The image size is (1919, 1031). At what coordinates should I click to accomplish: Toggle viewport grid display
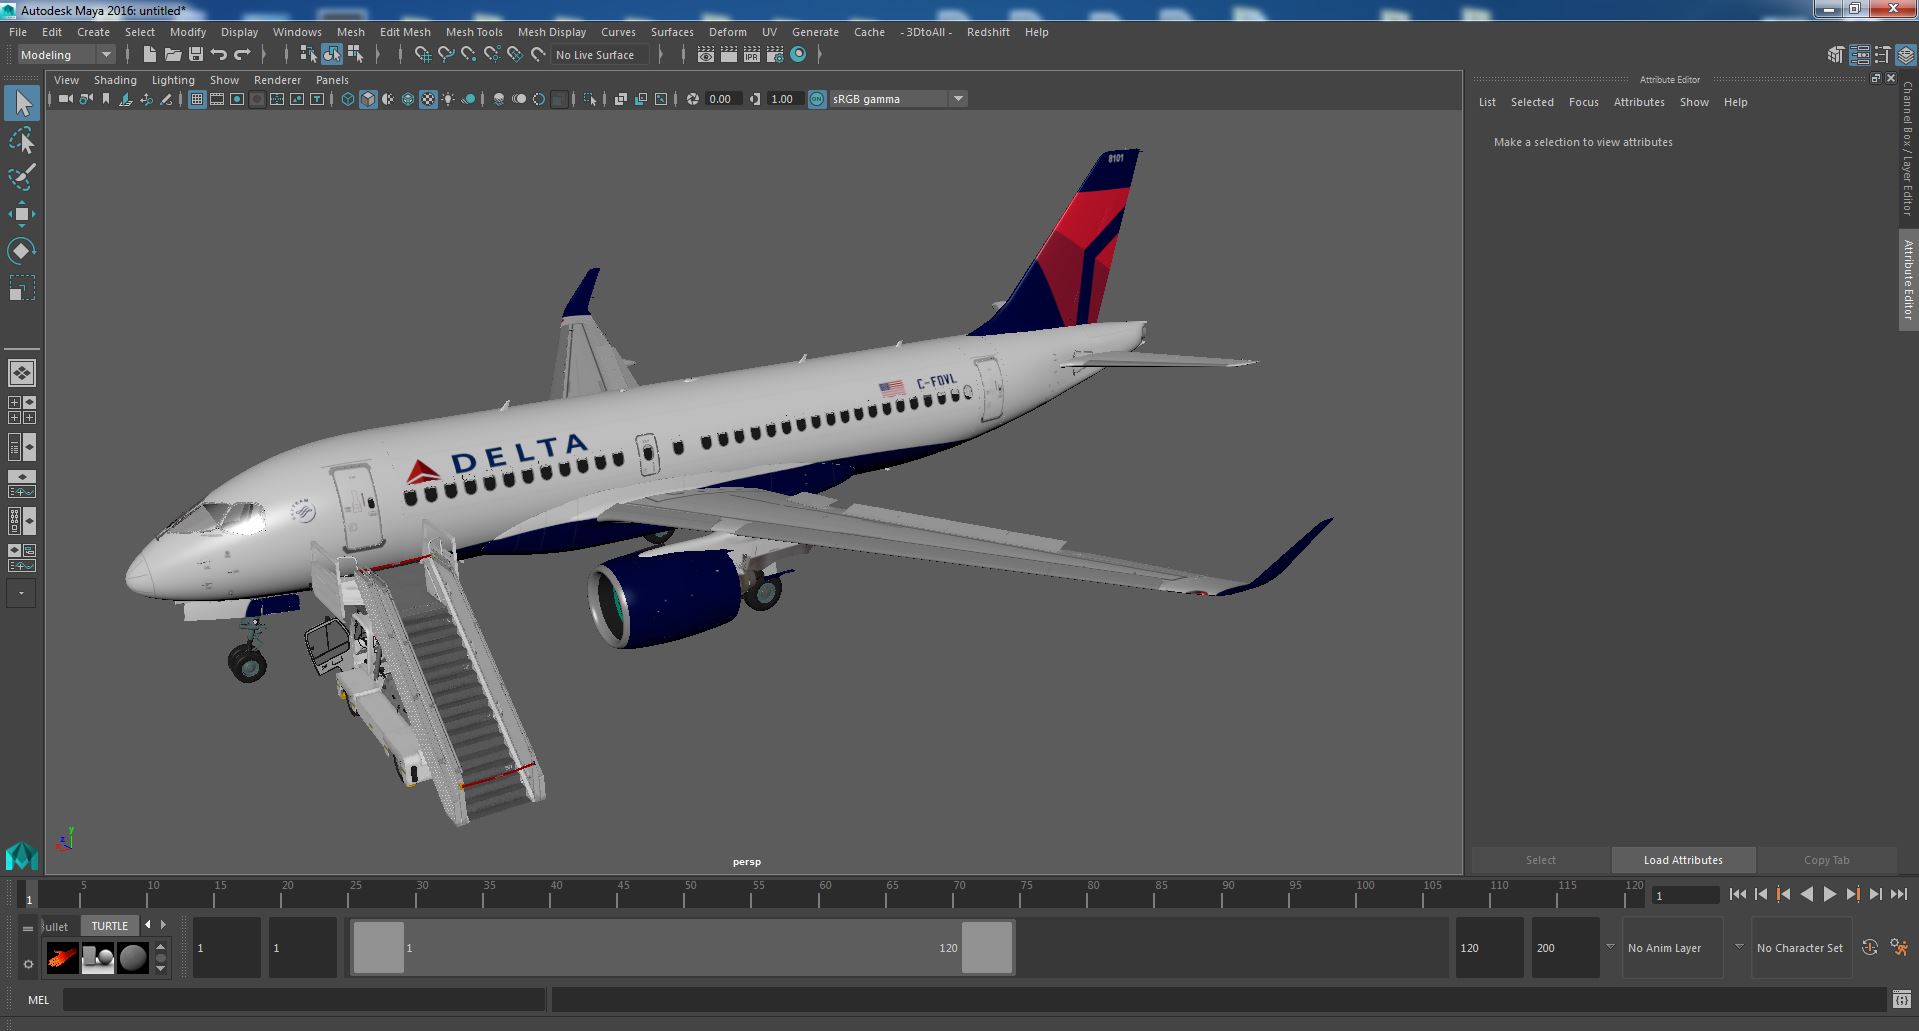pyautogui.click(x=197, y=99)
